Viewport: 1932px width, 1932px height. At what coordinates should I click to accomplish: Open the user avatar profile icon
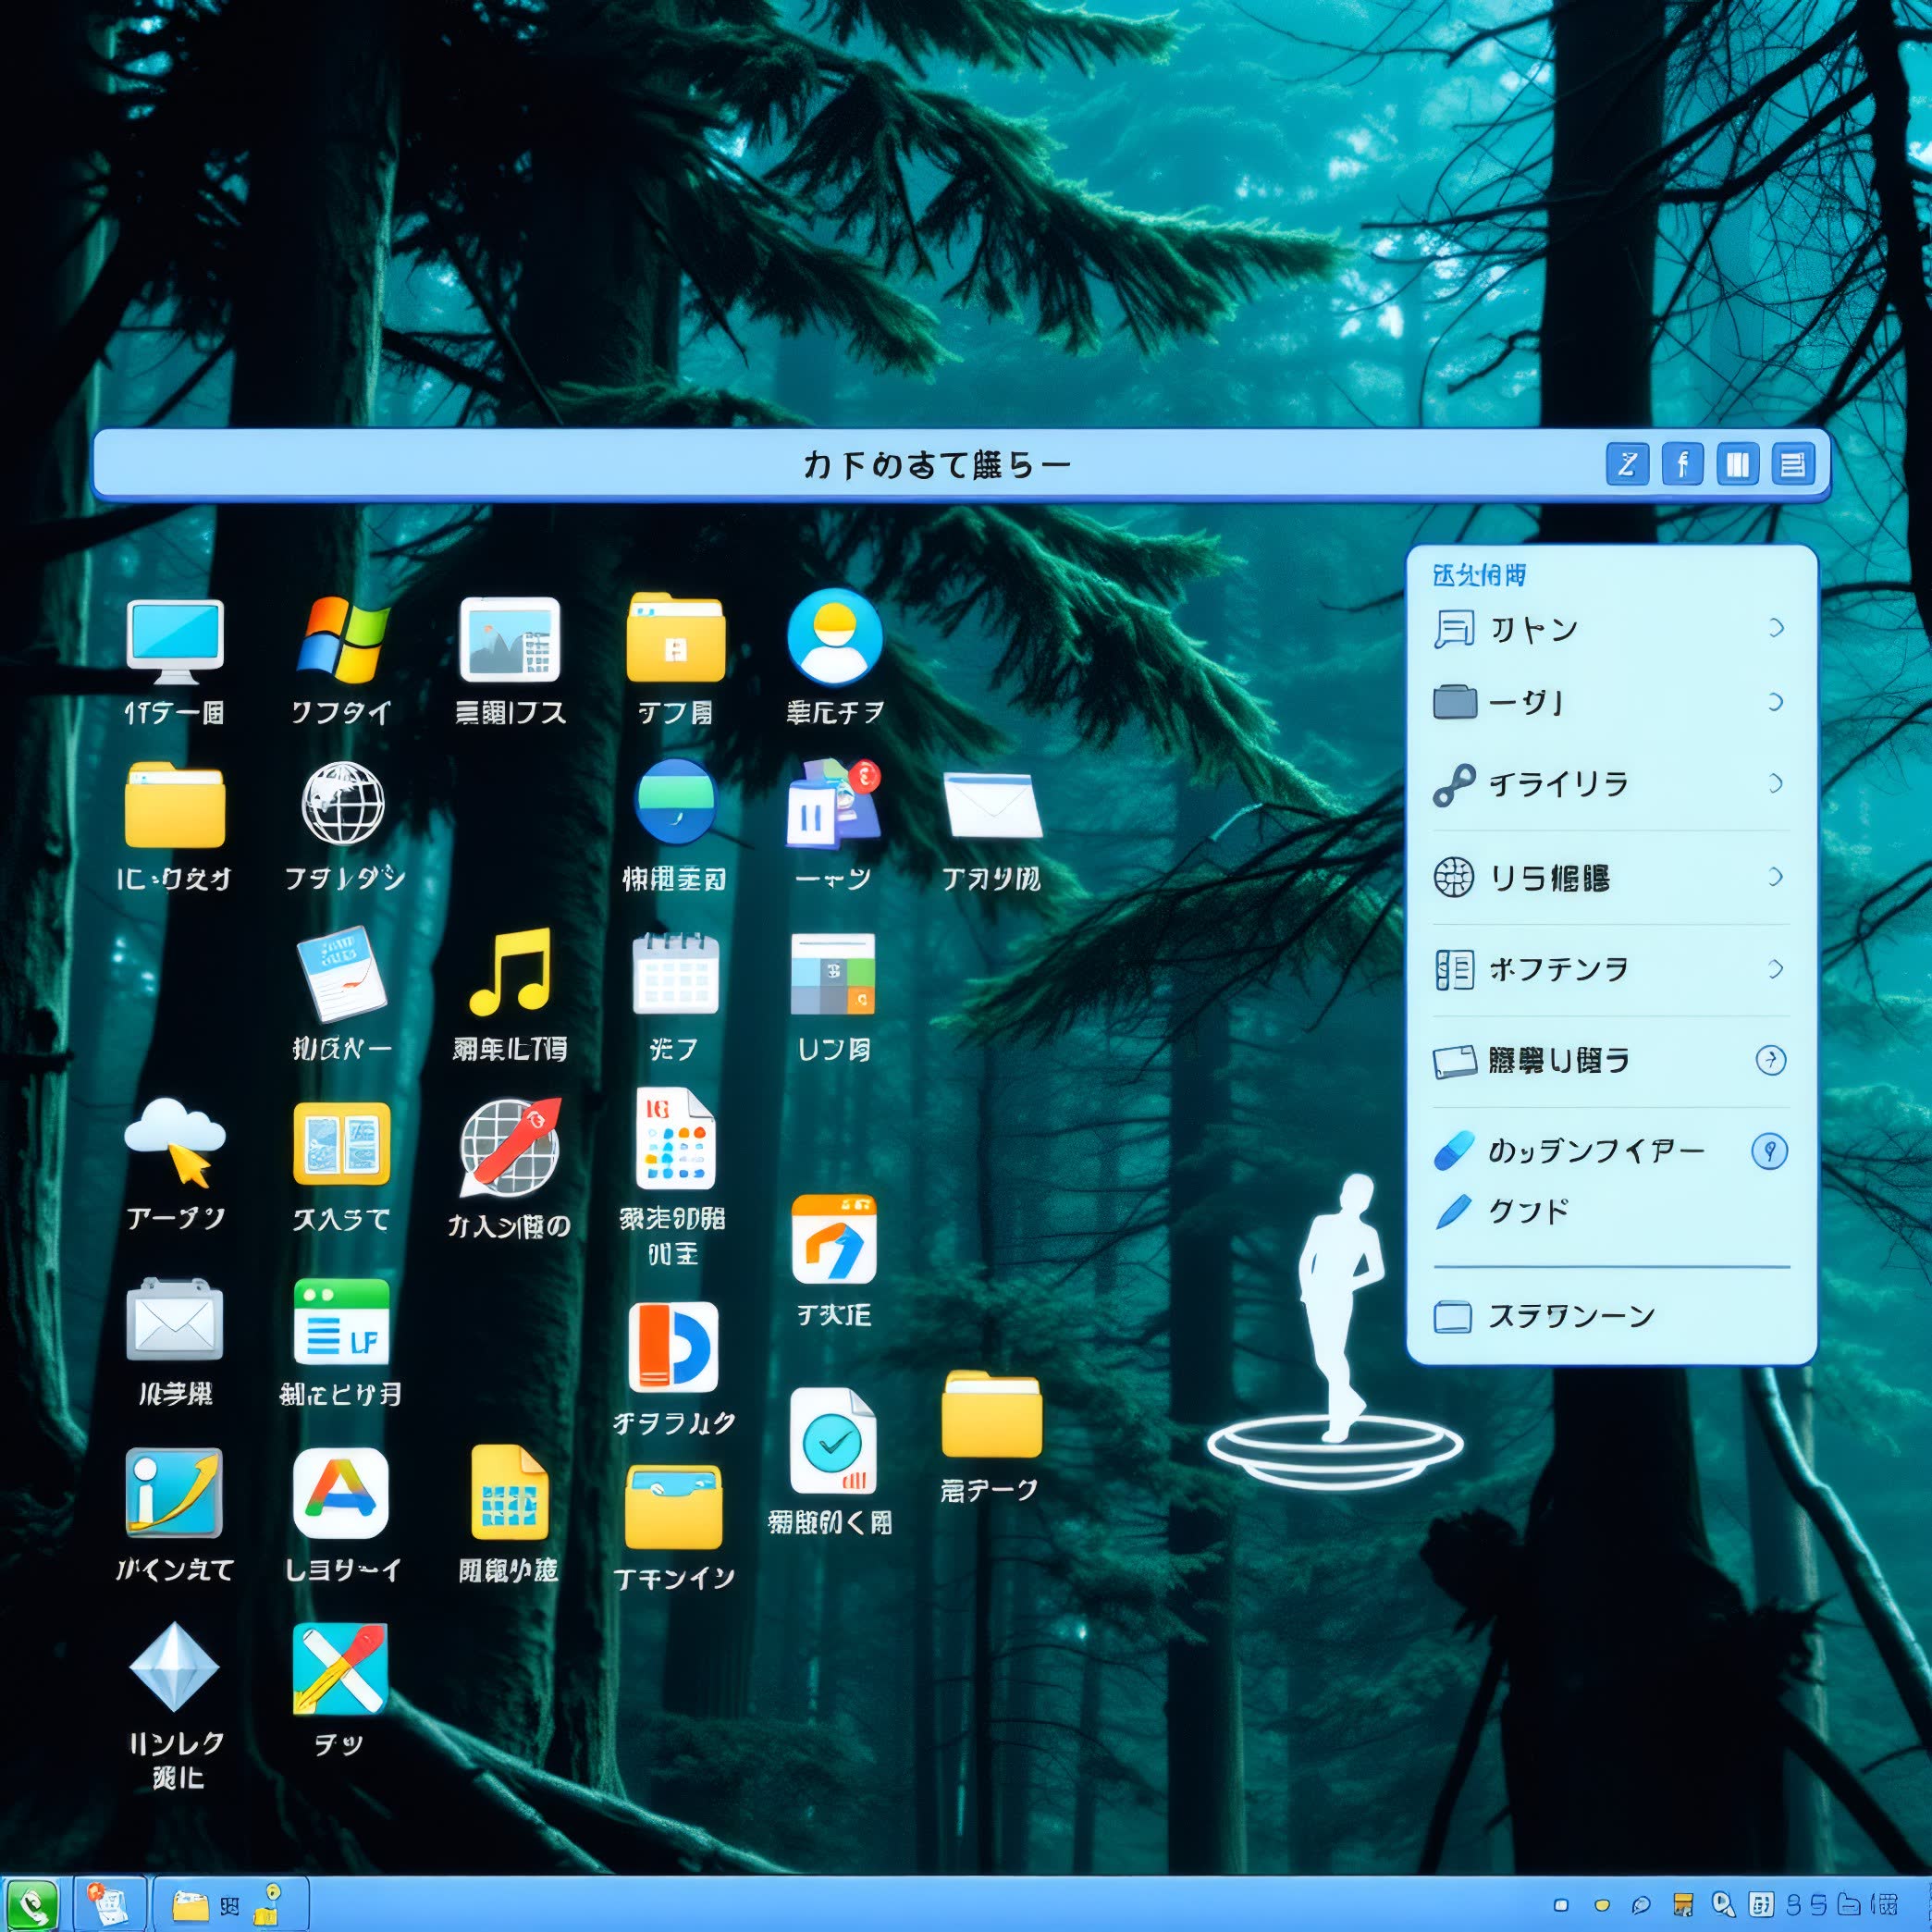click(x=834, y=637)
